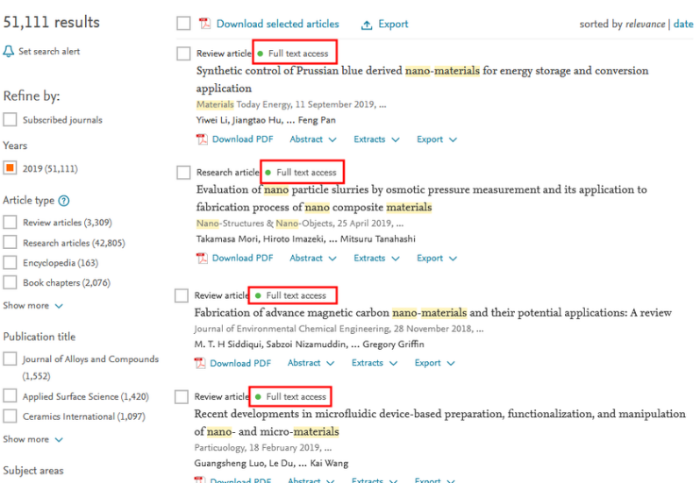Image resolution: width=700 pixels, height=483 pixels.
Task: Click author line Takamasa Mori, Hiroto Imazeki
Action: pos(306,239)
